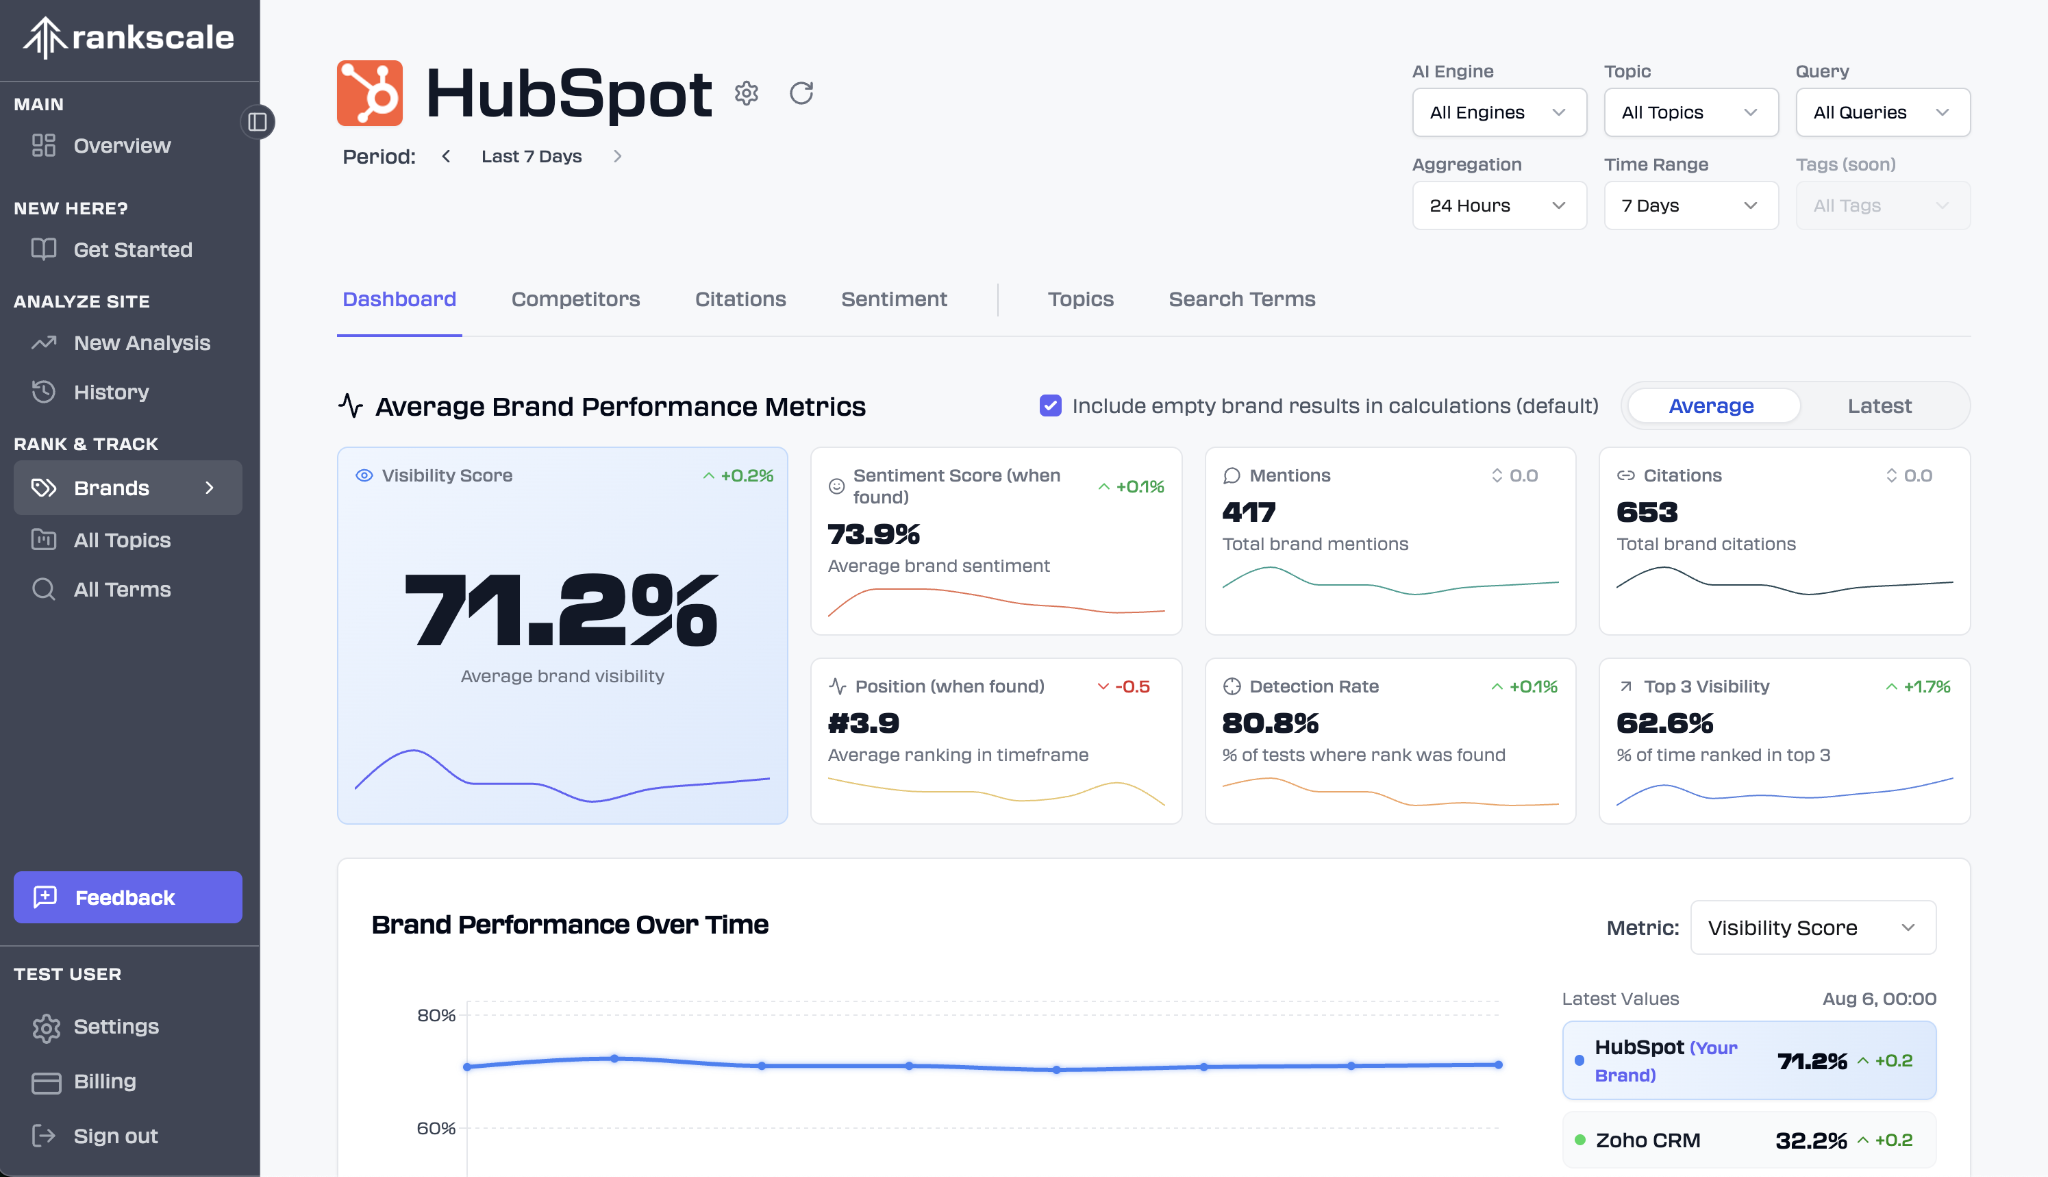2048x1177 pixels.
Task: Collapse the sidebar panel
Action: (x=258, y=122)
